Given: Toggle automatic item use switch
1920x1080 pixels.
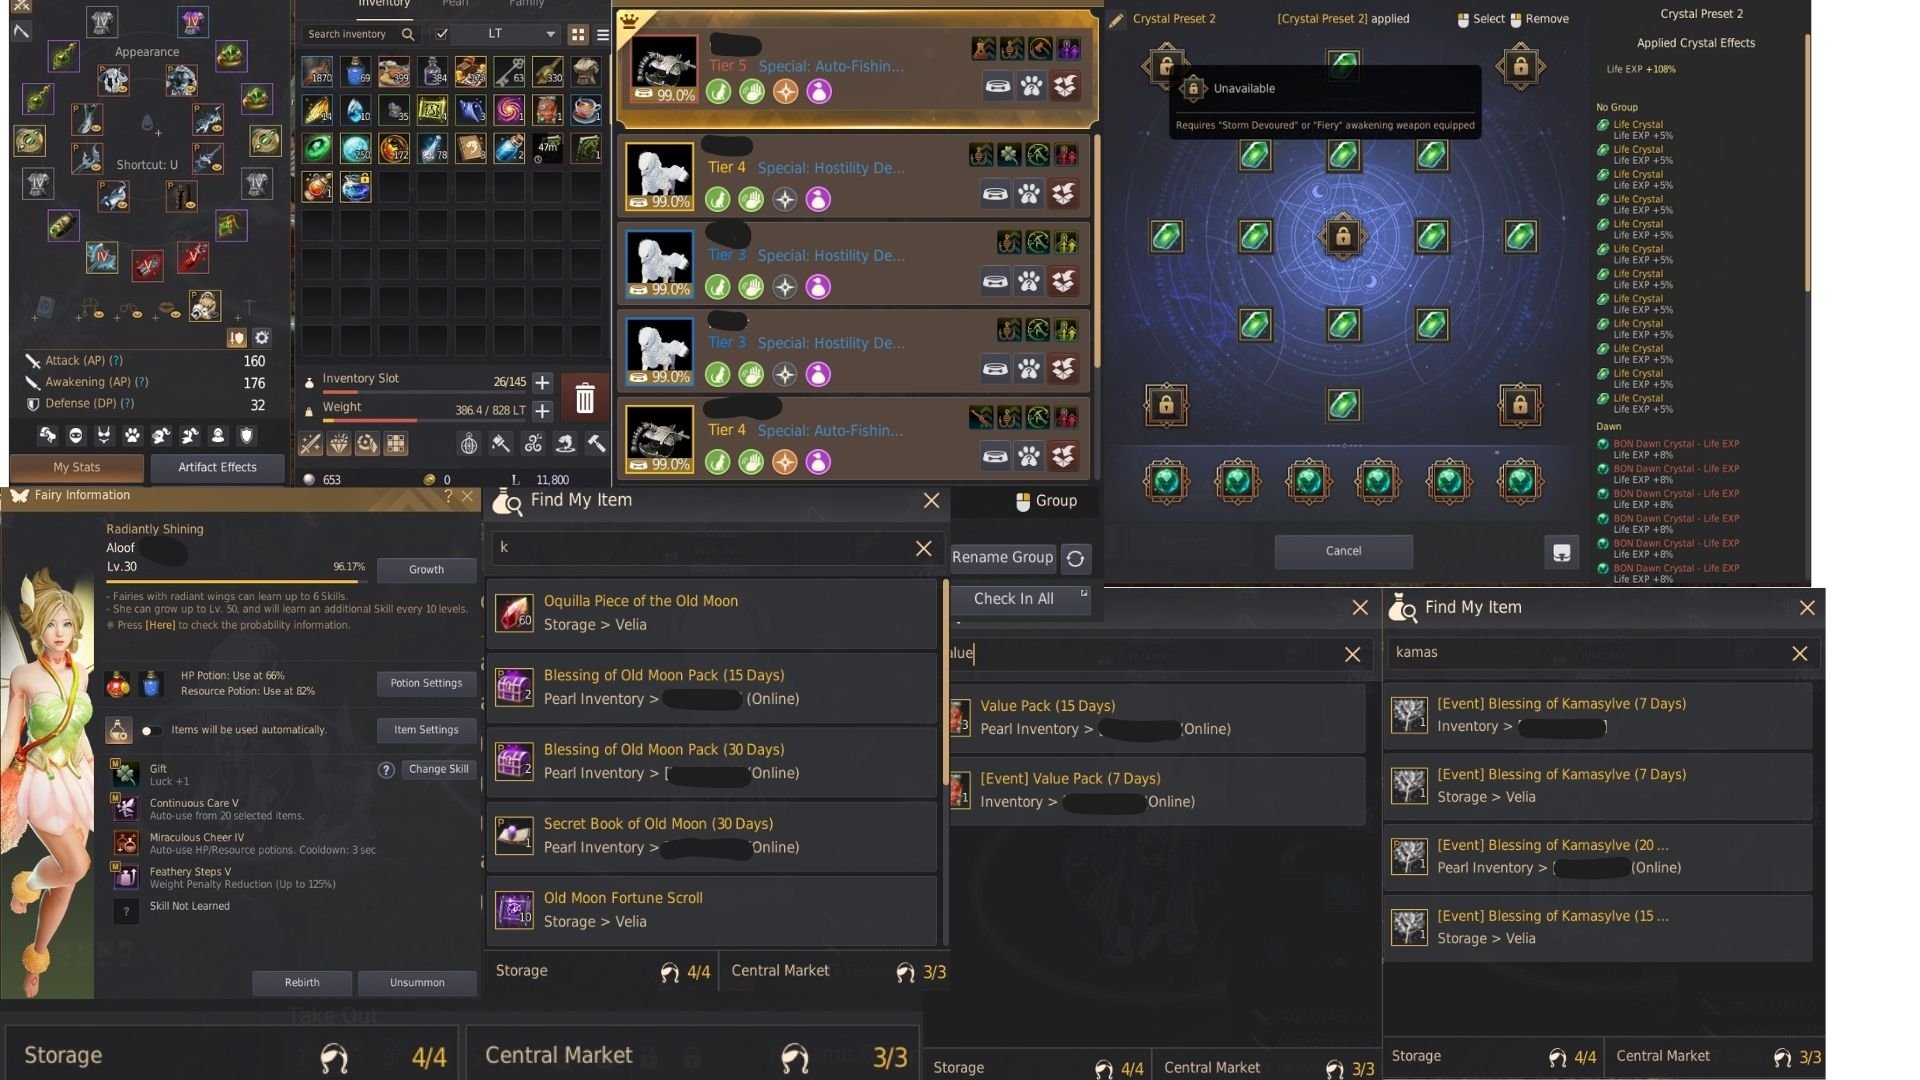Looking at the screenshot, I should pyautogui.click(x=151, y=730).
